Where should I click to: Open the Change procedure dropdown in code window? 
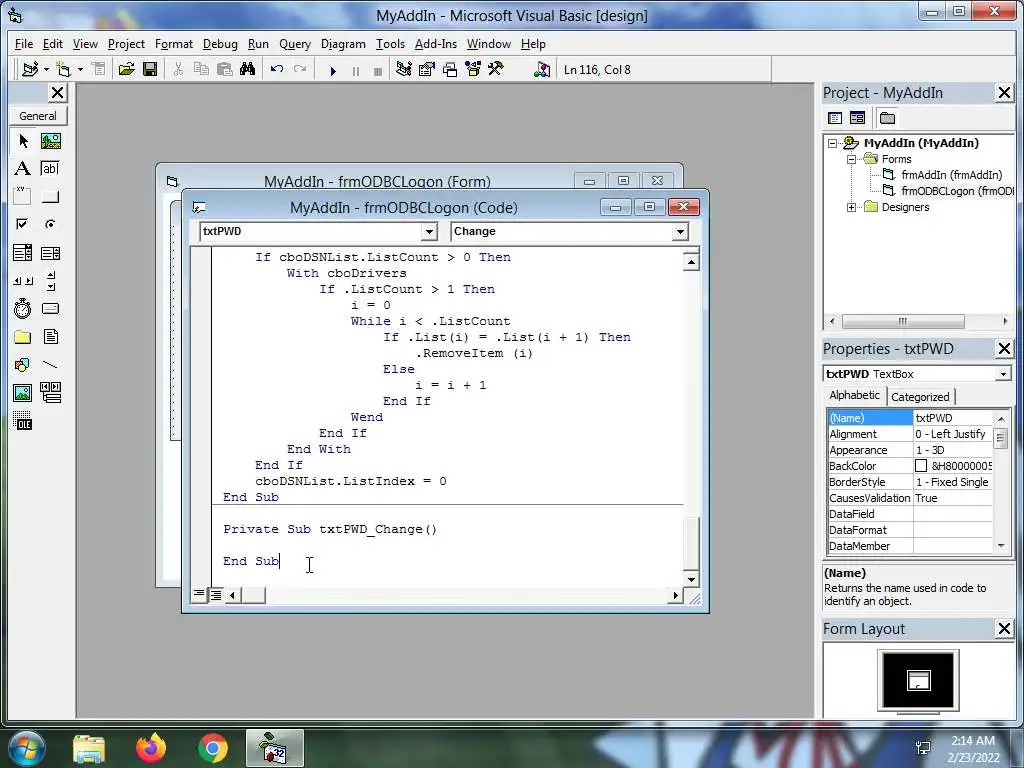[x=680, y=231]
